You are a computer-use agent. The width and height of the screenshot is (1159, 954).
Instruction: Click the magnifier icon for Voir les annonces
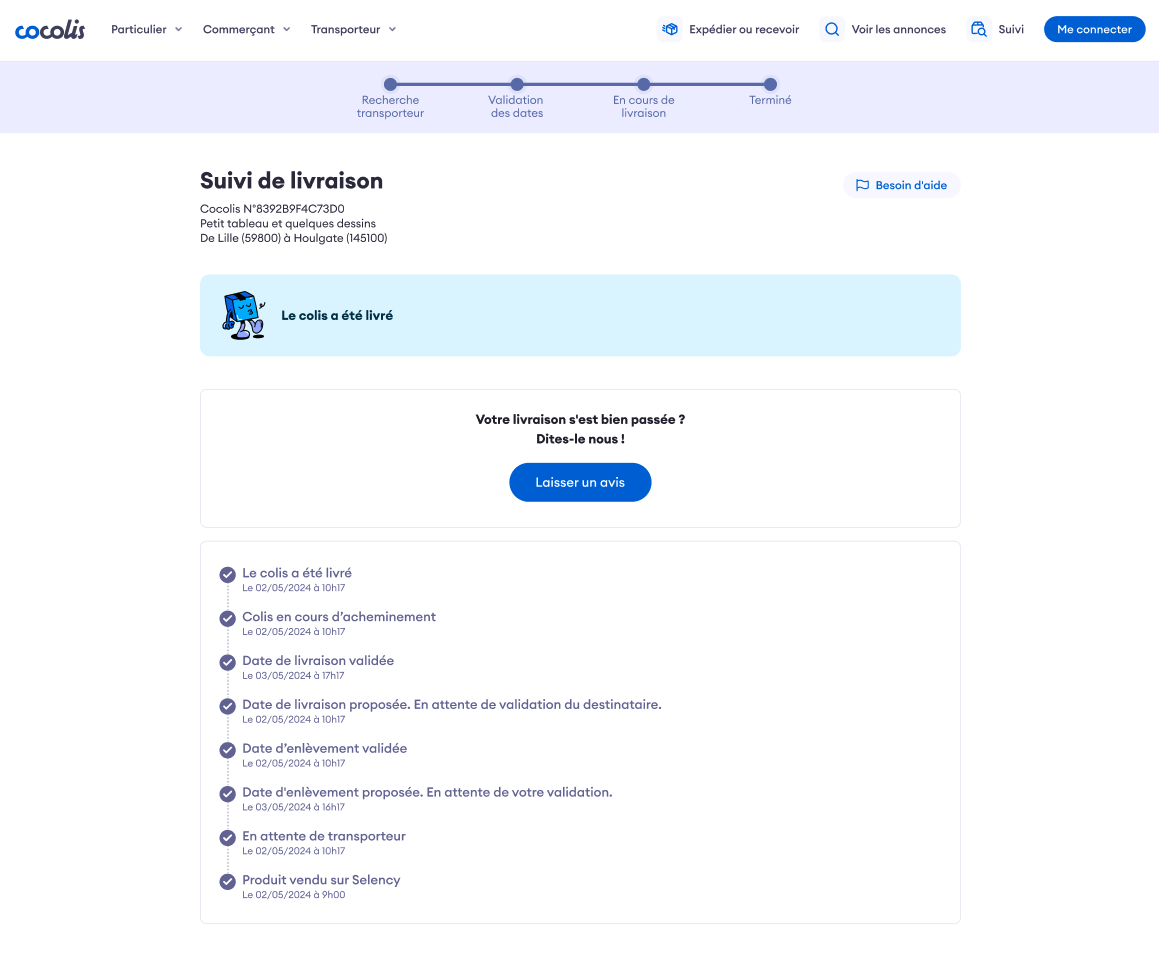click(831, 29)
